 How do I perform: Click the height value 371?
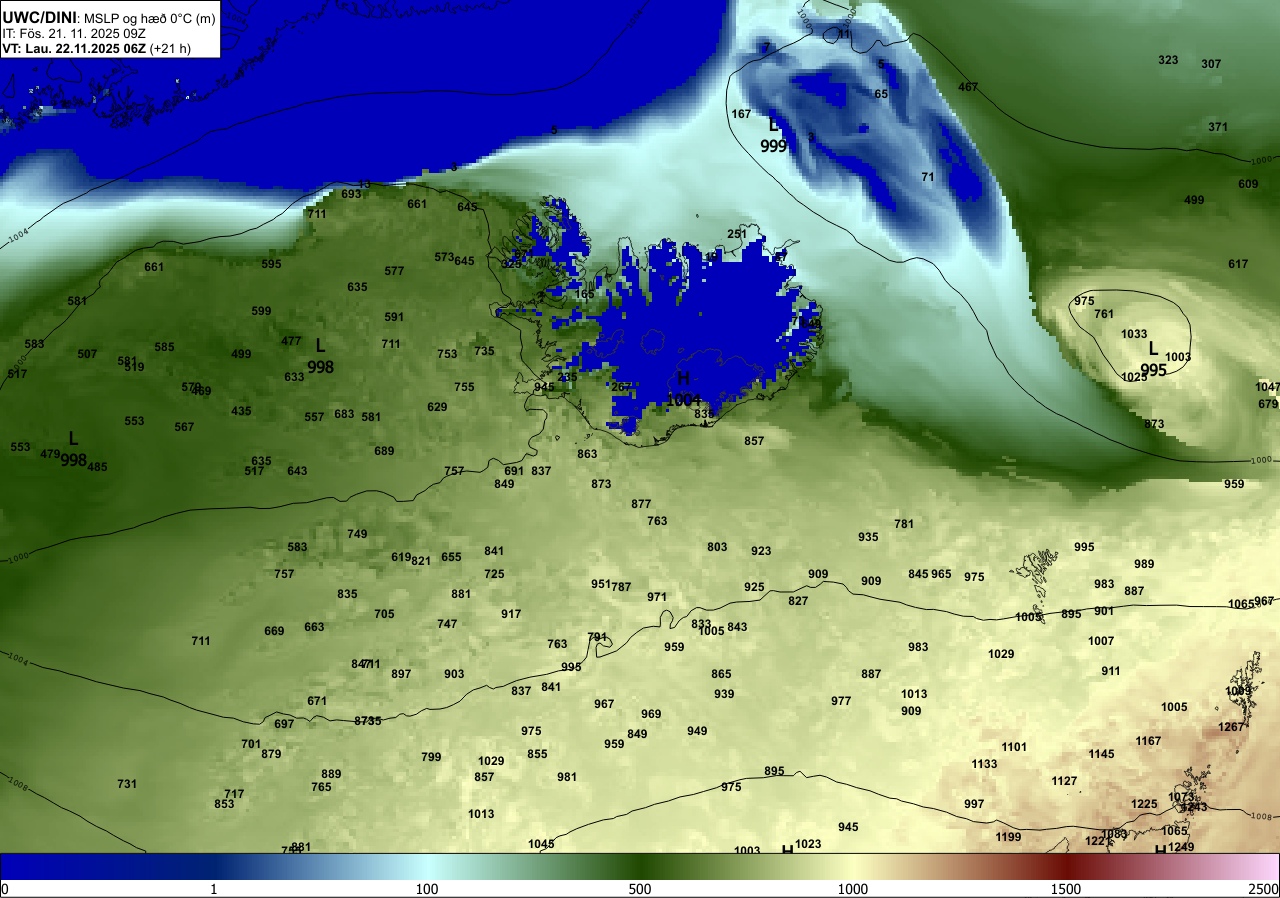(x=1218, y=127)
